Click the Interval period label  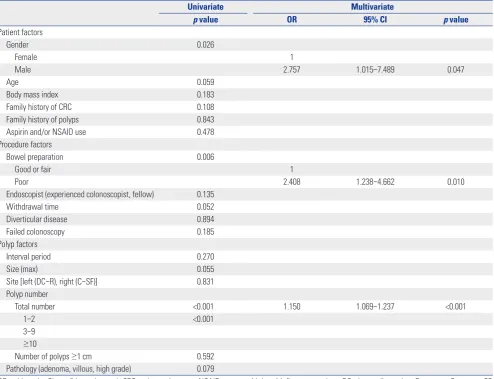[x=28, y=257]
